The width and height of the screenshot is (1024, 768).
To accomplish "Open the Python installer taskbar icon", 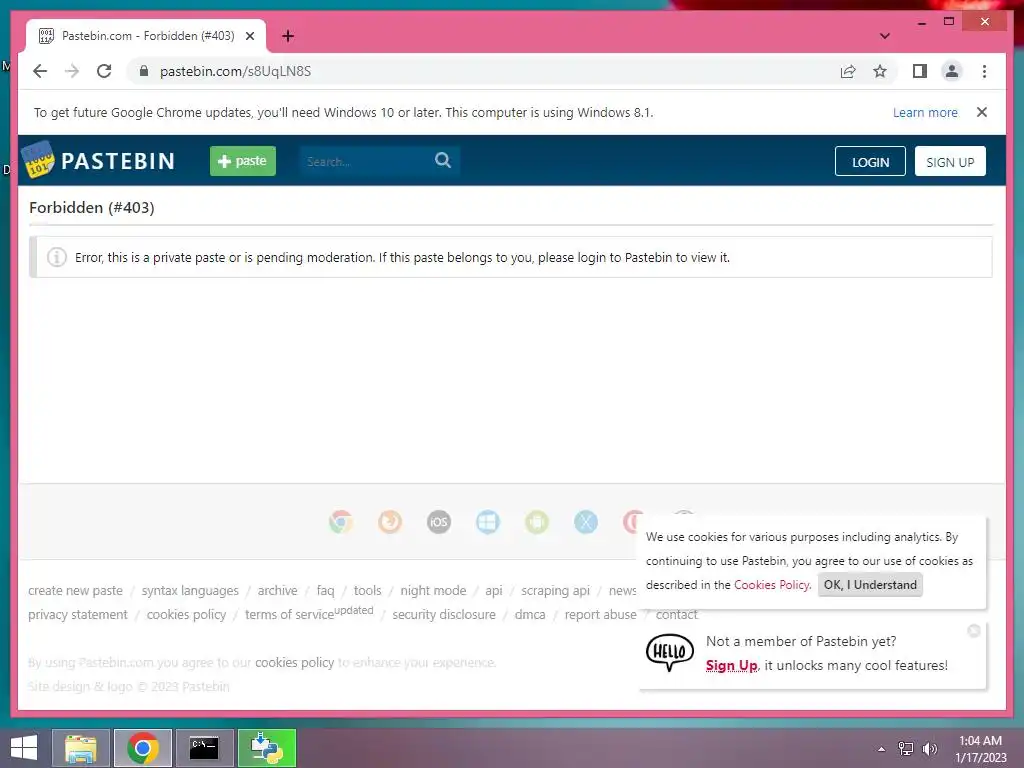I will (x=266, y=748).
